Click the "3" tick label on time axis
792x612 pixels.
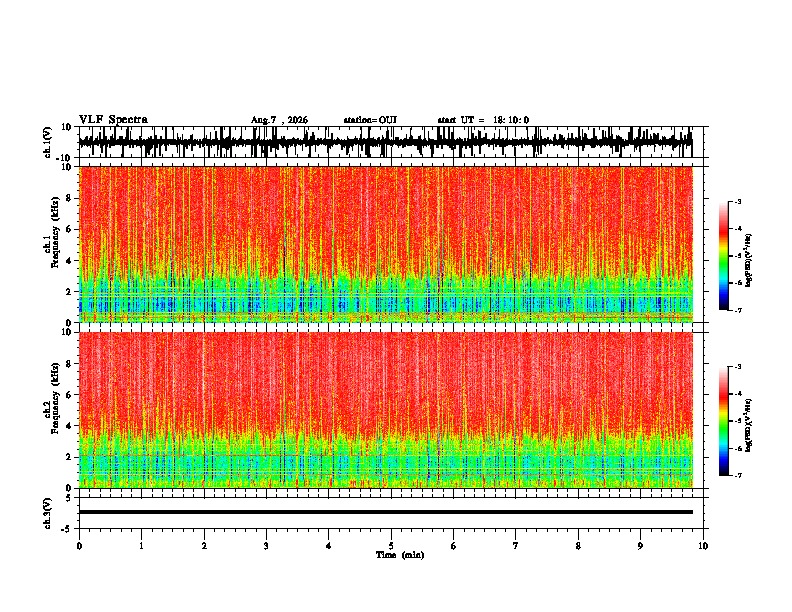point(266,546)
